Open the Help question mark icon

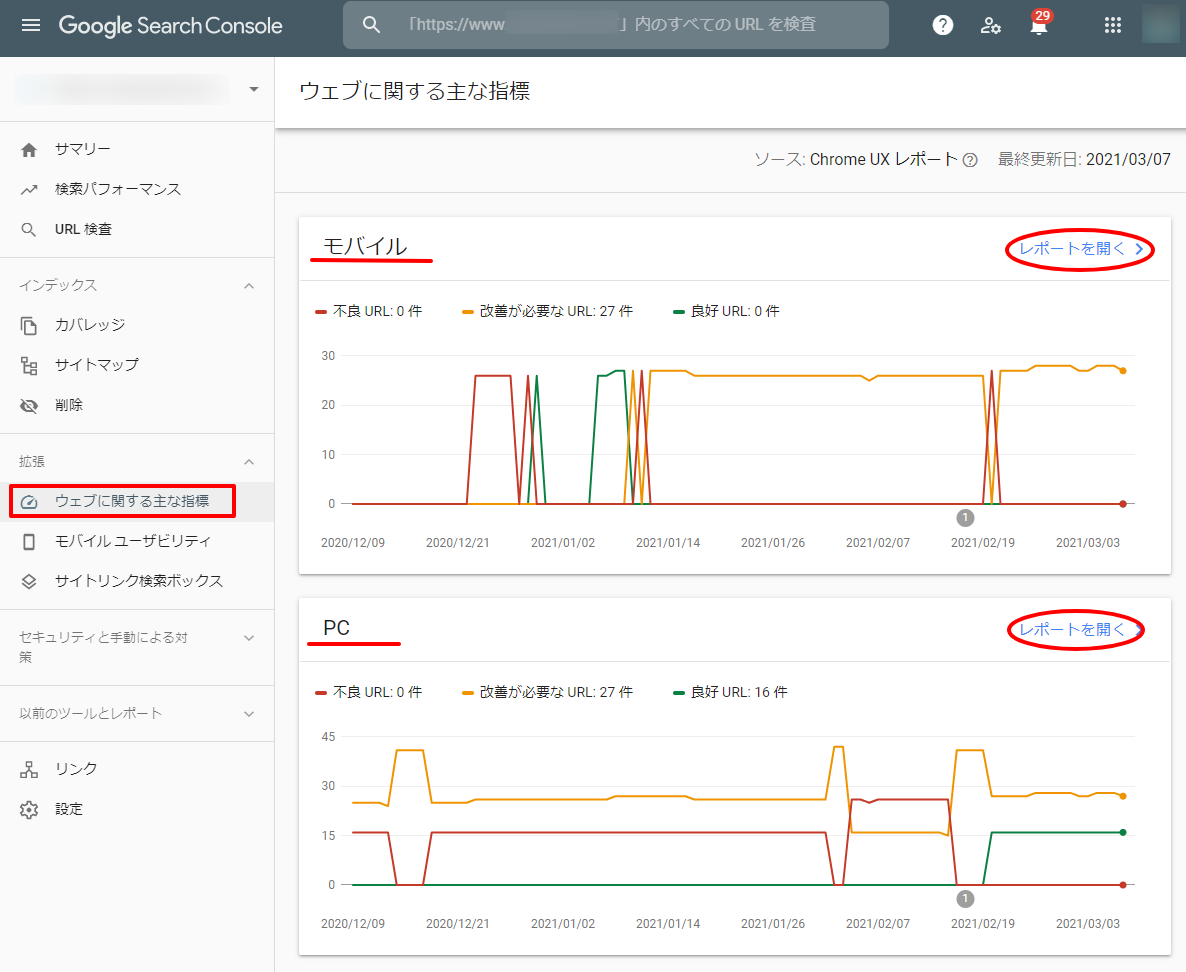[942, 26]
